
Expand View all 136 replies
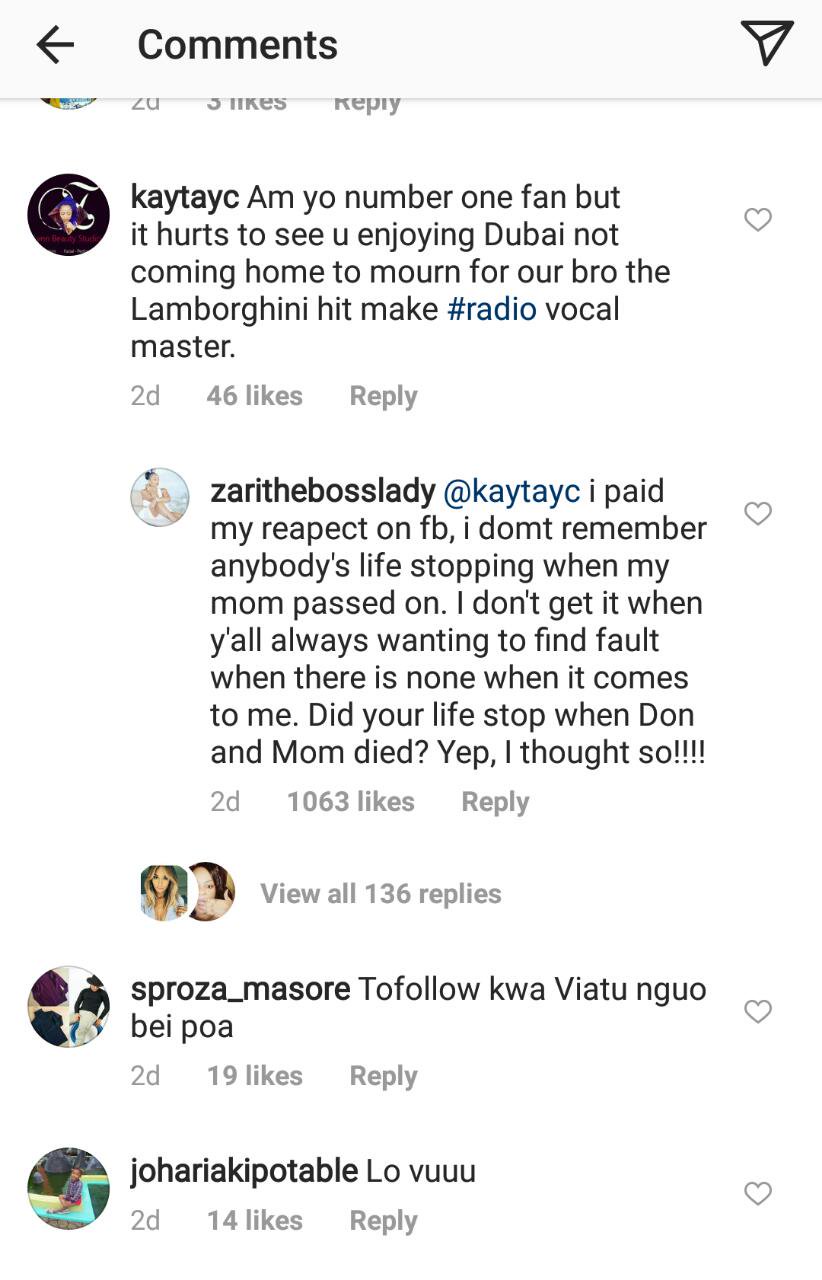[x=380, y=893]
